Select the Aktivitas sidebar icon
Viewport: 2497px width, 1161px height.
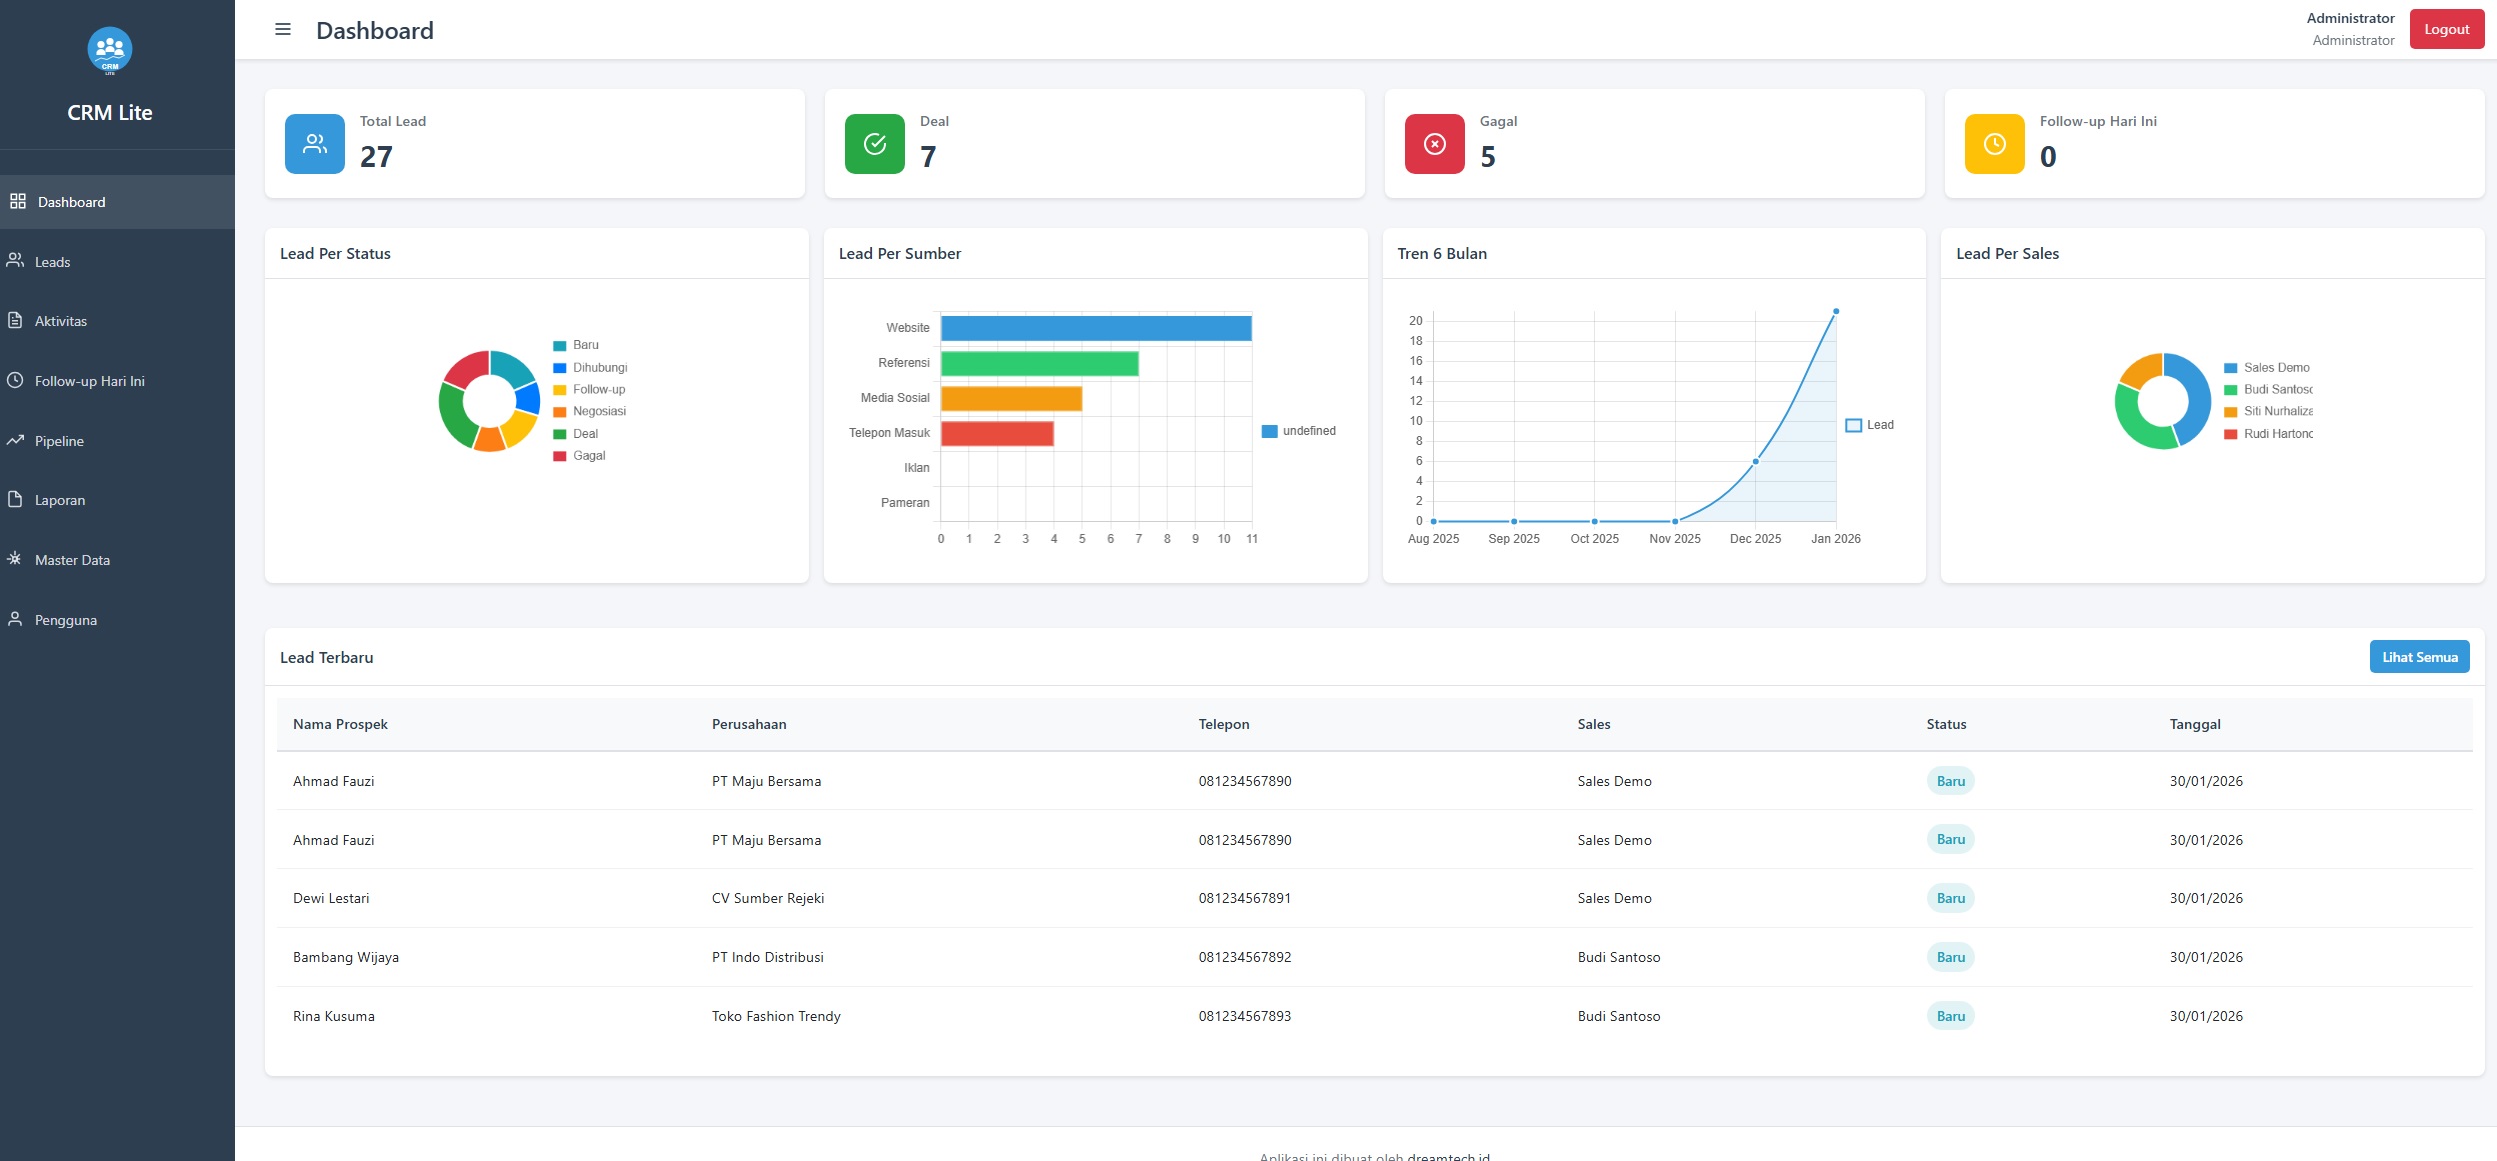pos(16,320)
